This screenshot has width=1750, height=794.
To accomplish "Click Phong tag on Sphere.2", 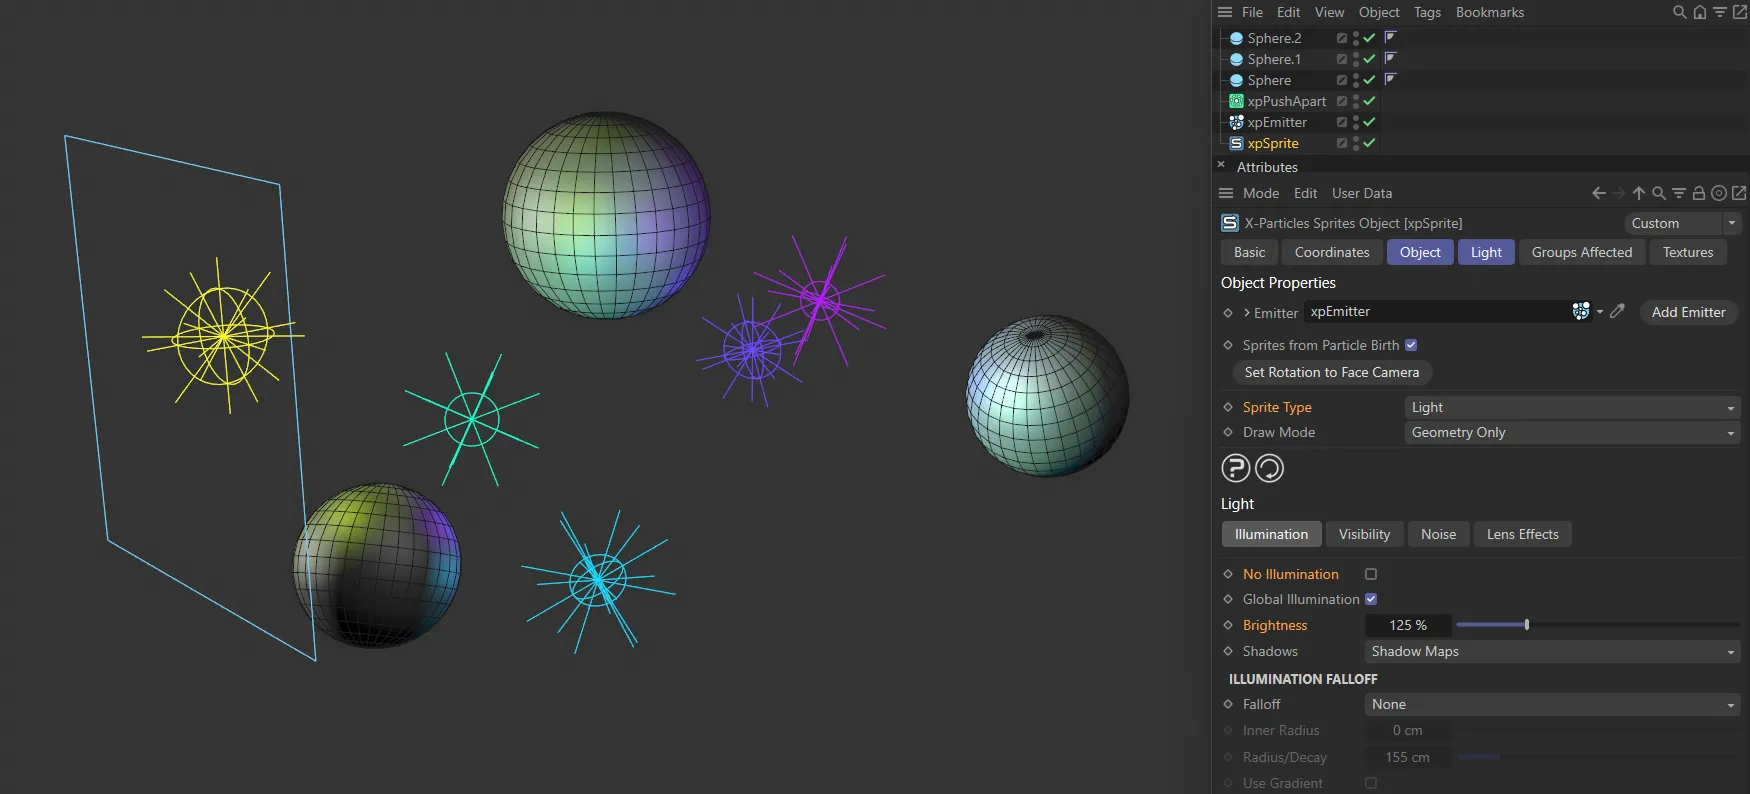I will tap(1390, 37).
